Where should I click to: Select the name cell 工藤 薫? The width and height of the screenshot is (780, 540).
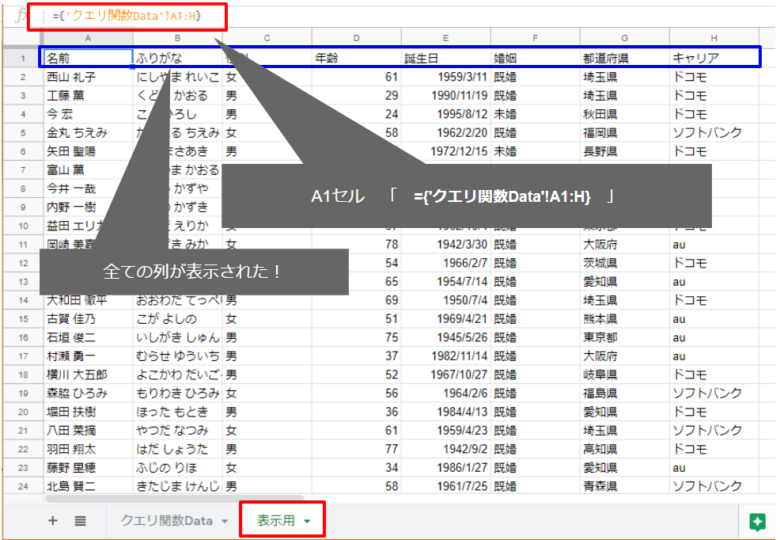88,95
